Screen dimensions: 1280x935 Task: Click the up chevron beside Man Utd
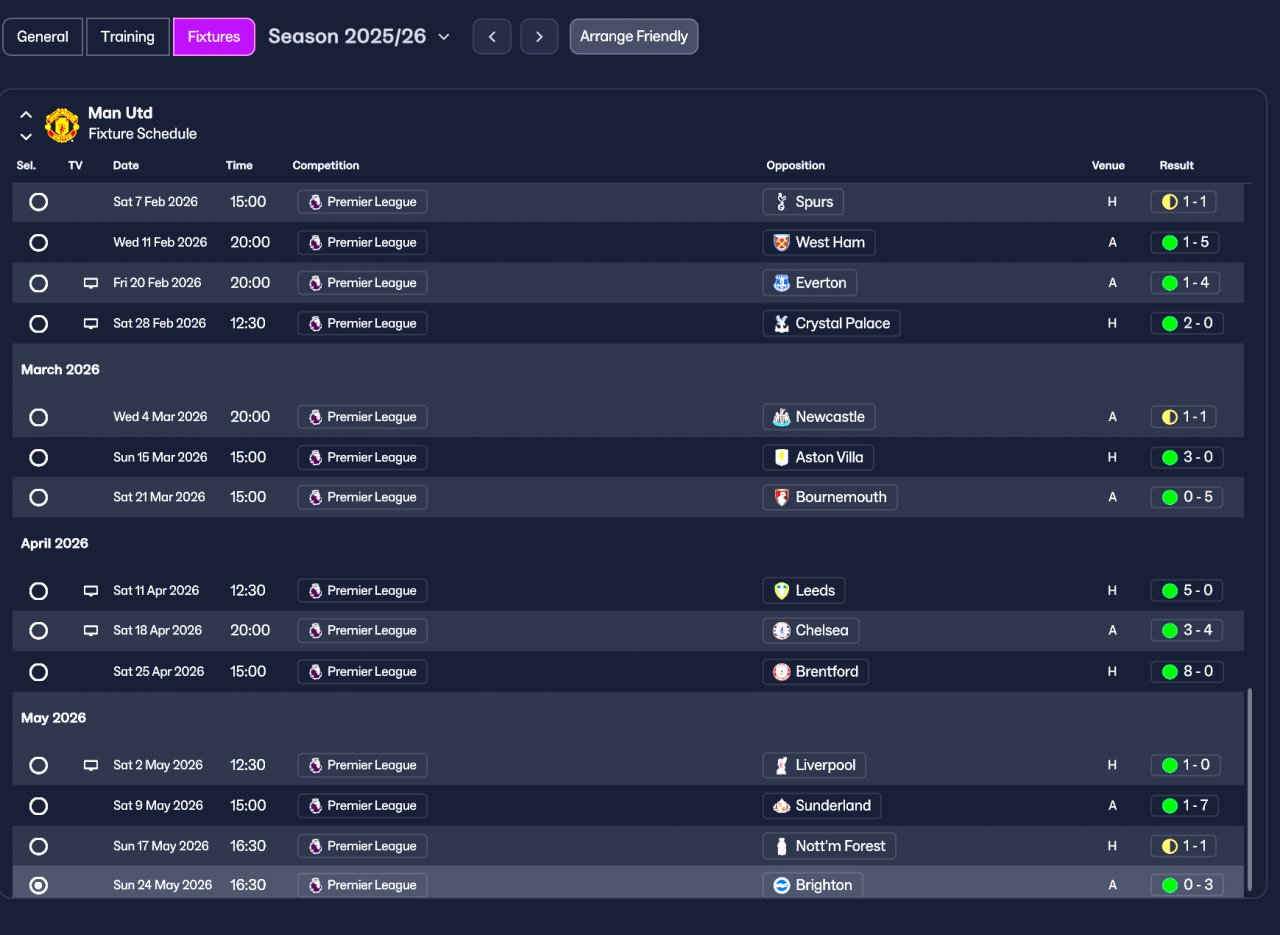[x=26, y=114]
